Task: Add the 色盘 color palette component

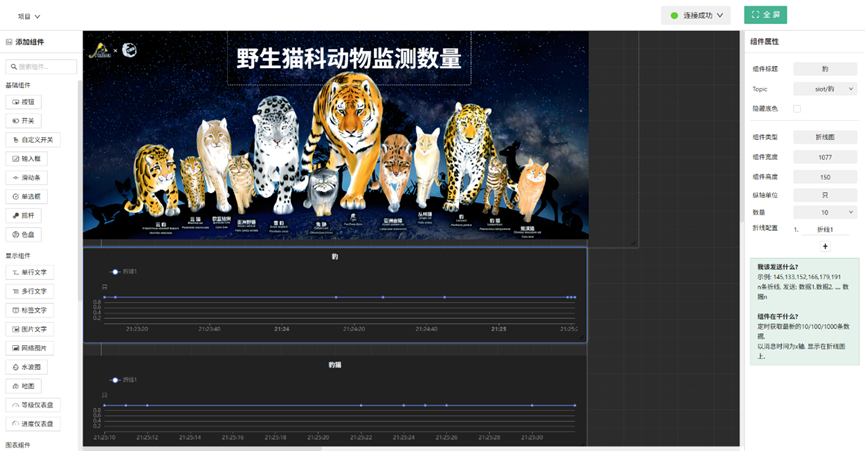Action: tap(28, 234)
